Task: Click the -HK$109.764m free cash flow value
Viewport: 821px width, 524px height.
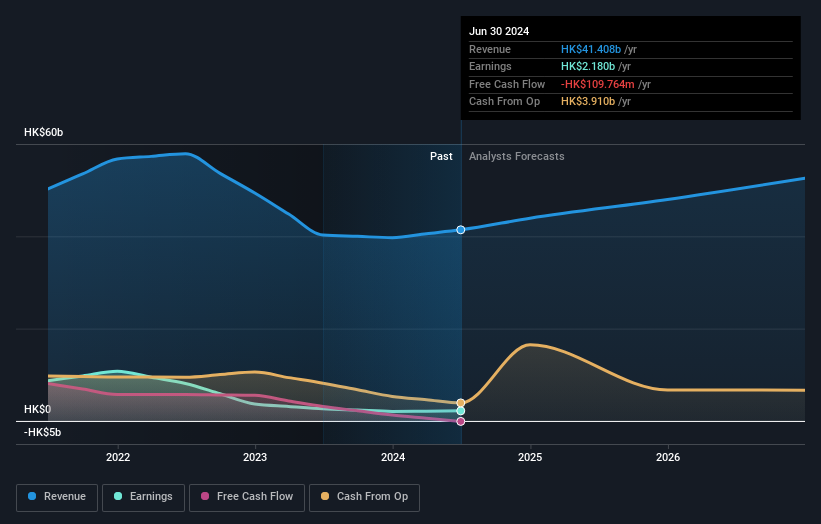Action: click(597, 84)
